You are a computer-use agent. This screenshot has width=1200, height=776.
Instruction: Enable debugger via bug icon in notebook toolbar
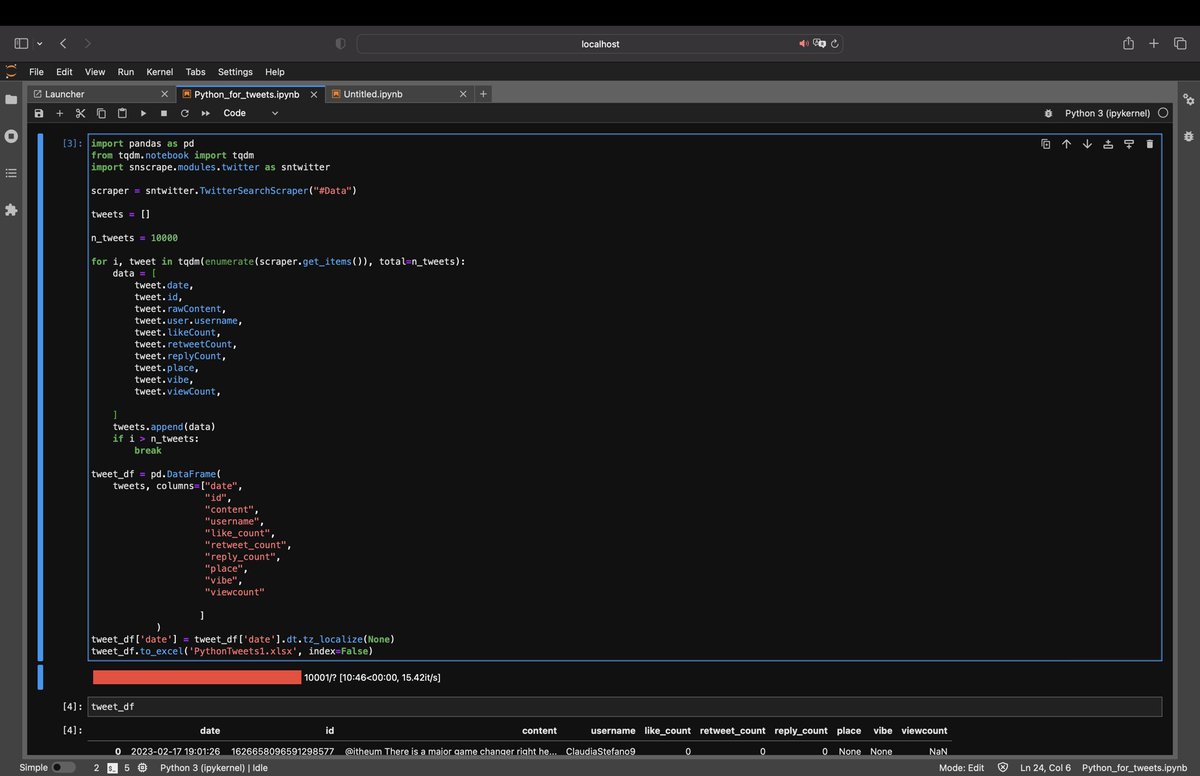coord(1048,114)
